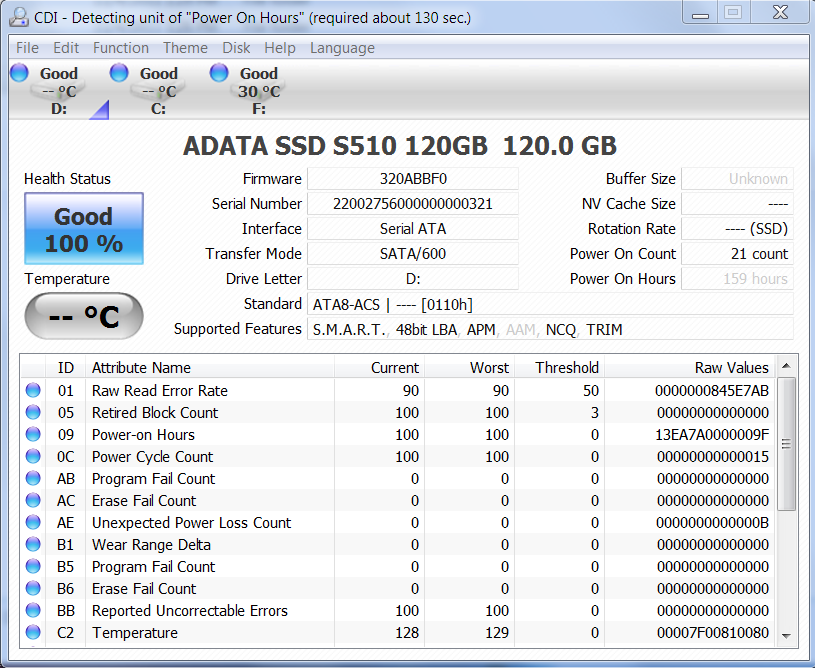Click the scroll up arrow of attribute list
This screenshot has width=815, height=668.
[787, 367]
